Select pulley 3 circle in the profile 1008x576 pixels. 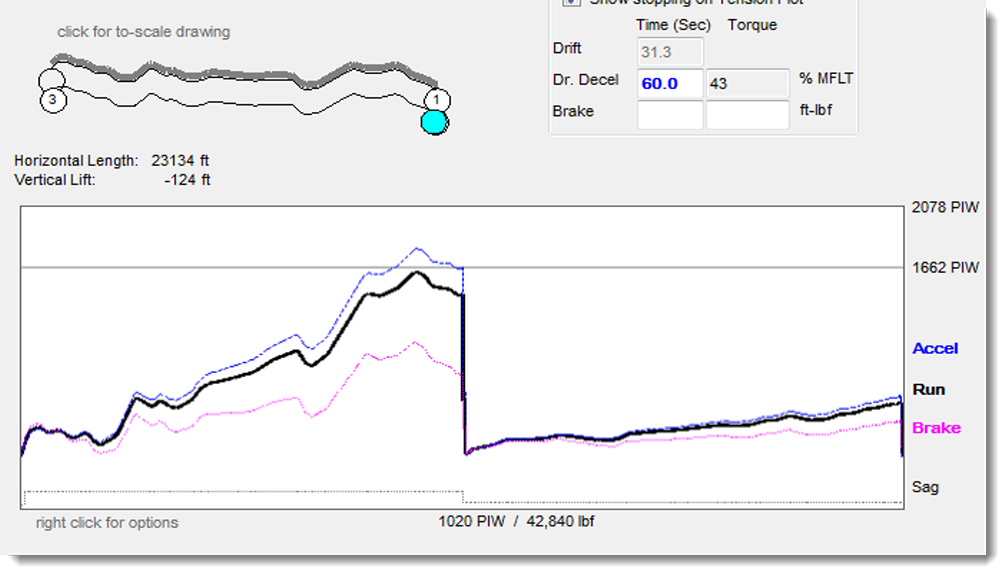(53, 100)
